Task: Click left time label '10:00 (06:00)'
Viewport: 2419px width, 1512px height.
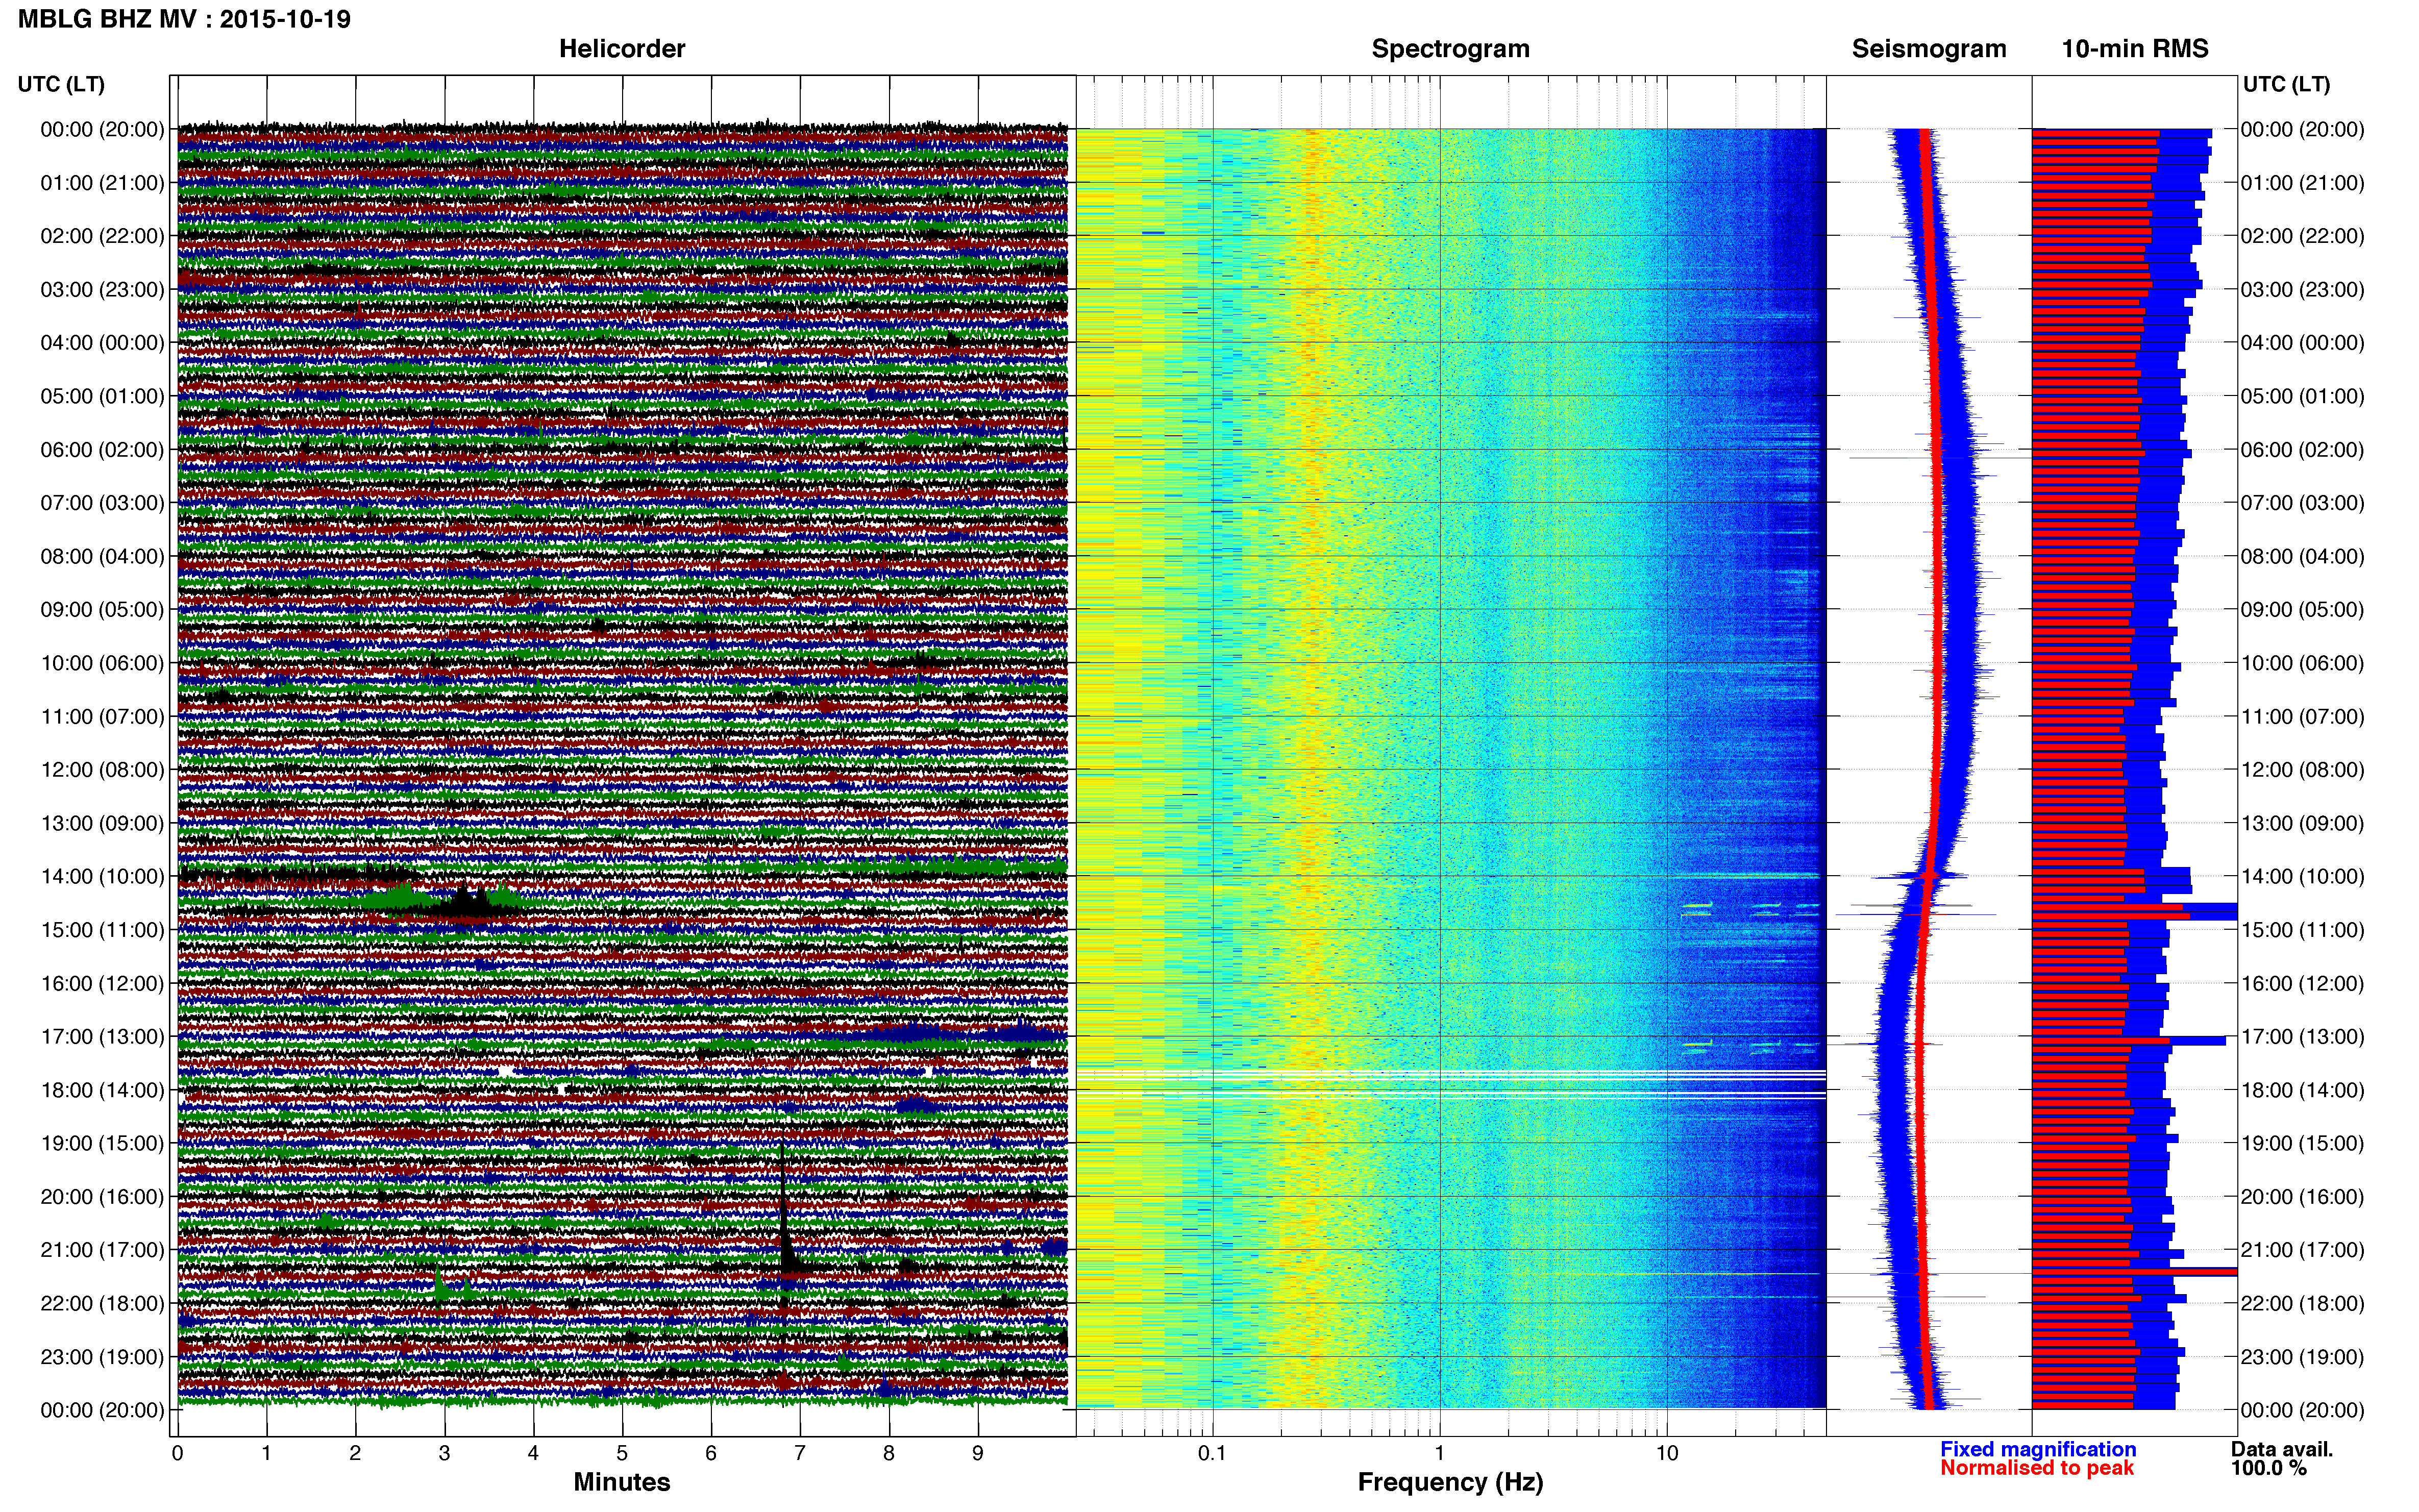Action: pyautogui.click(x=102, y=663)
